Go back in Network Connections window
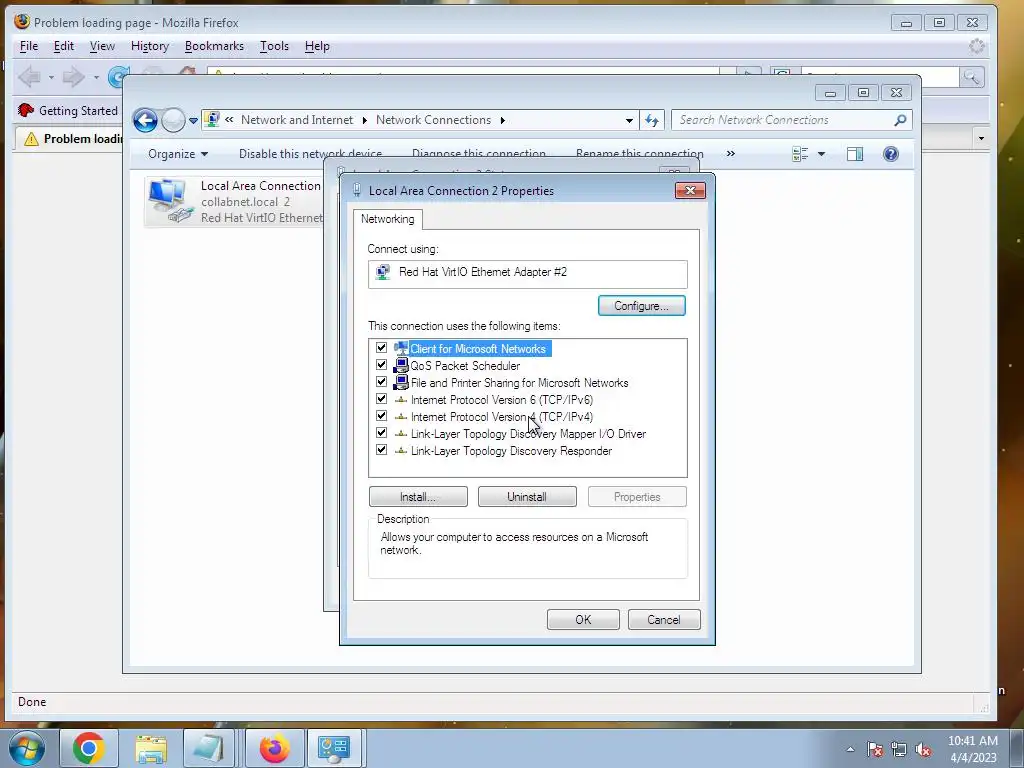This screenshot has height=768, width=1024. tap(145, 120)
